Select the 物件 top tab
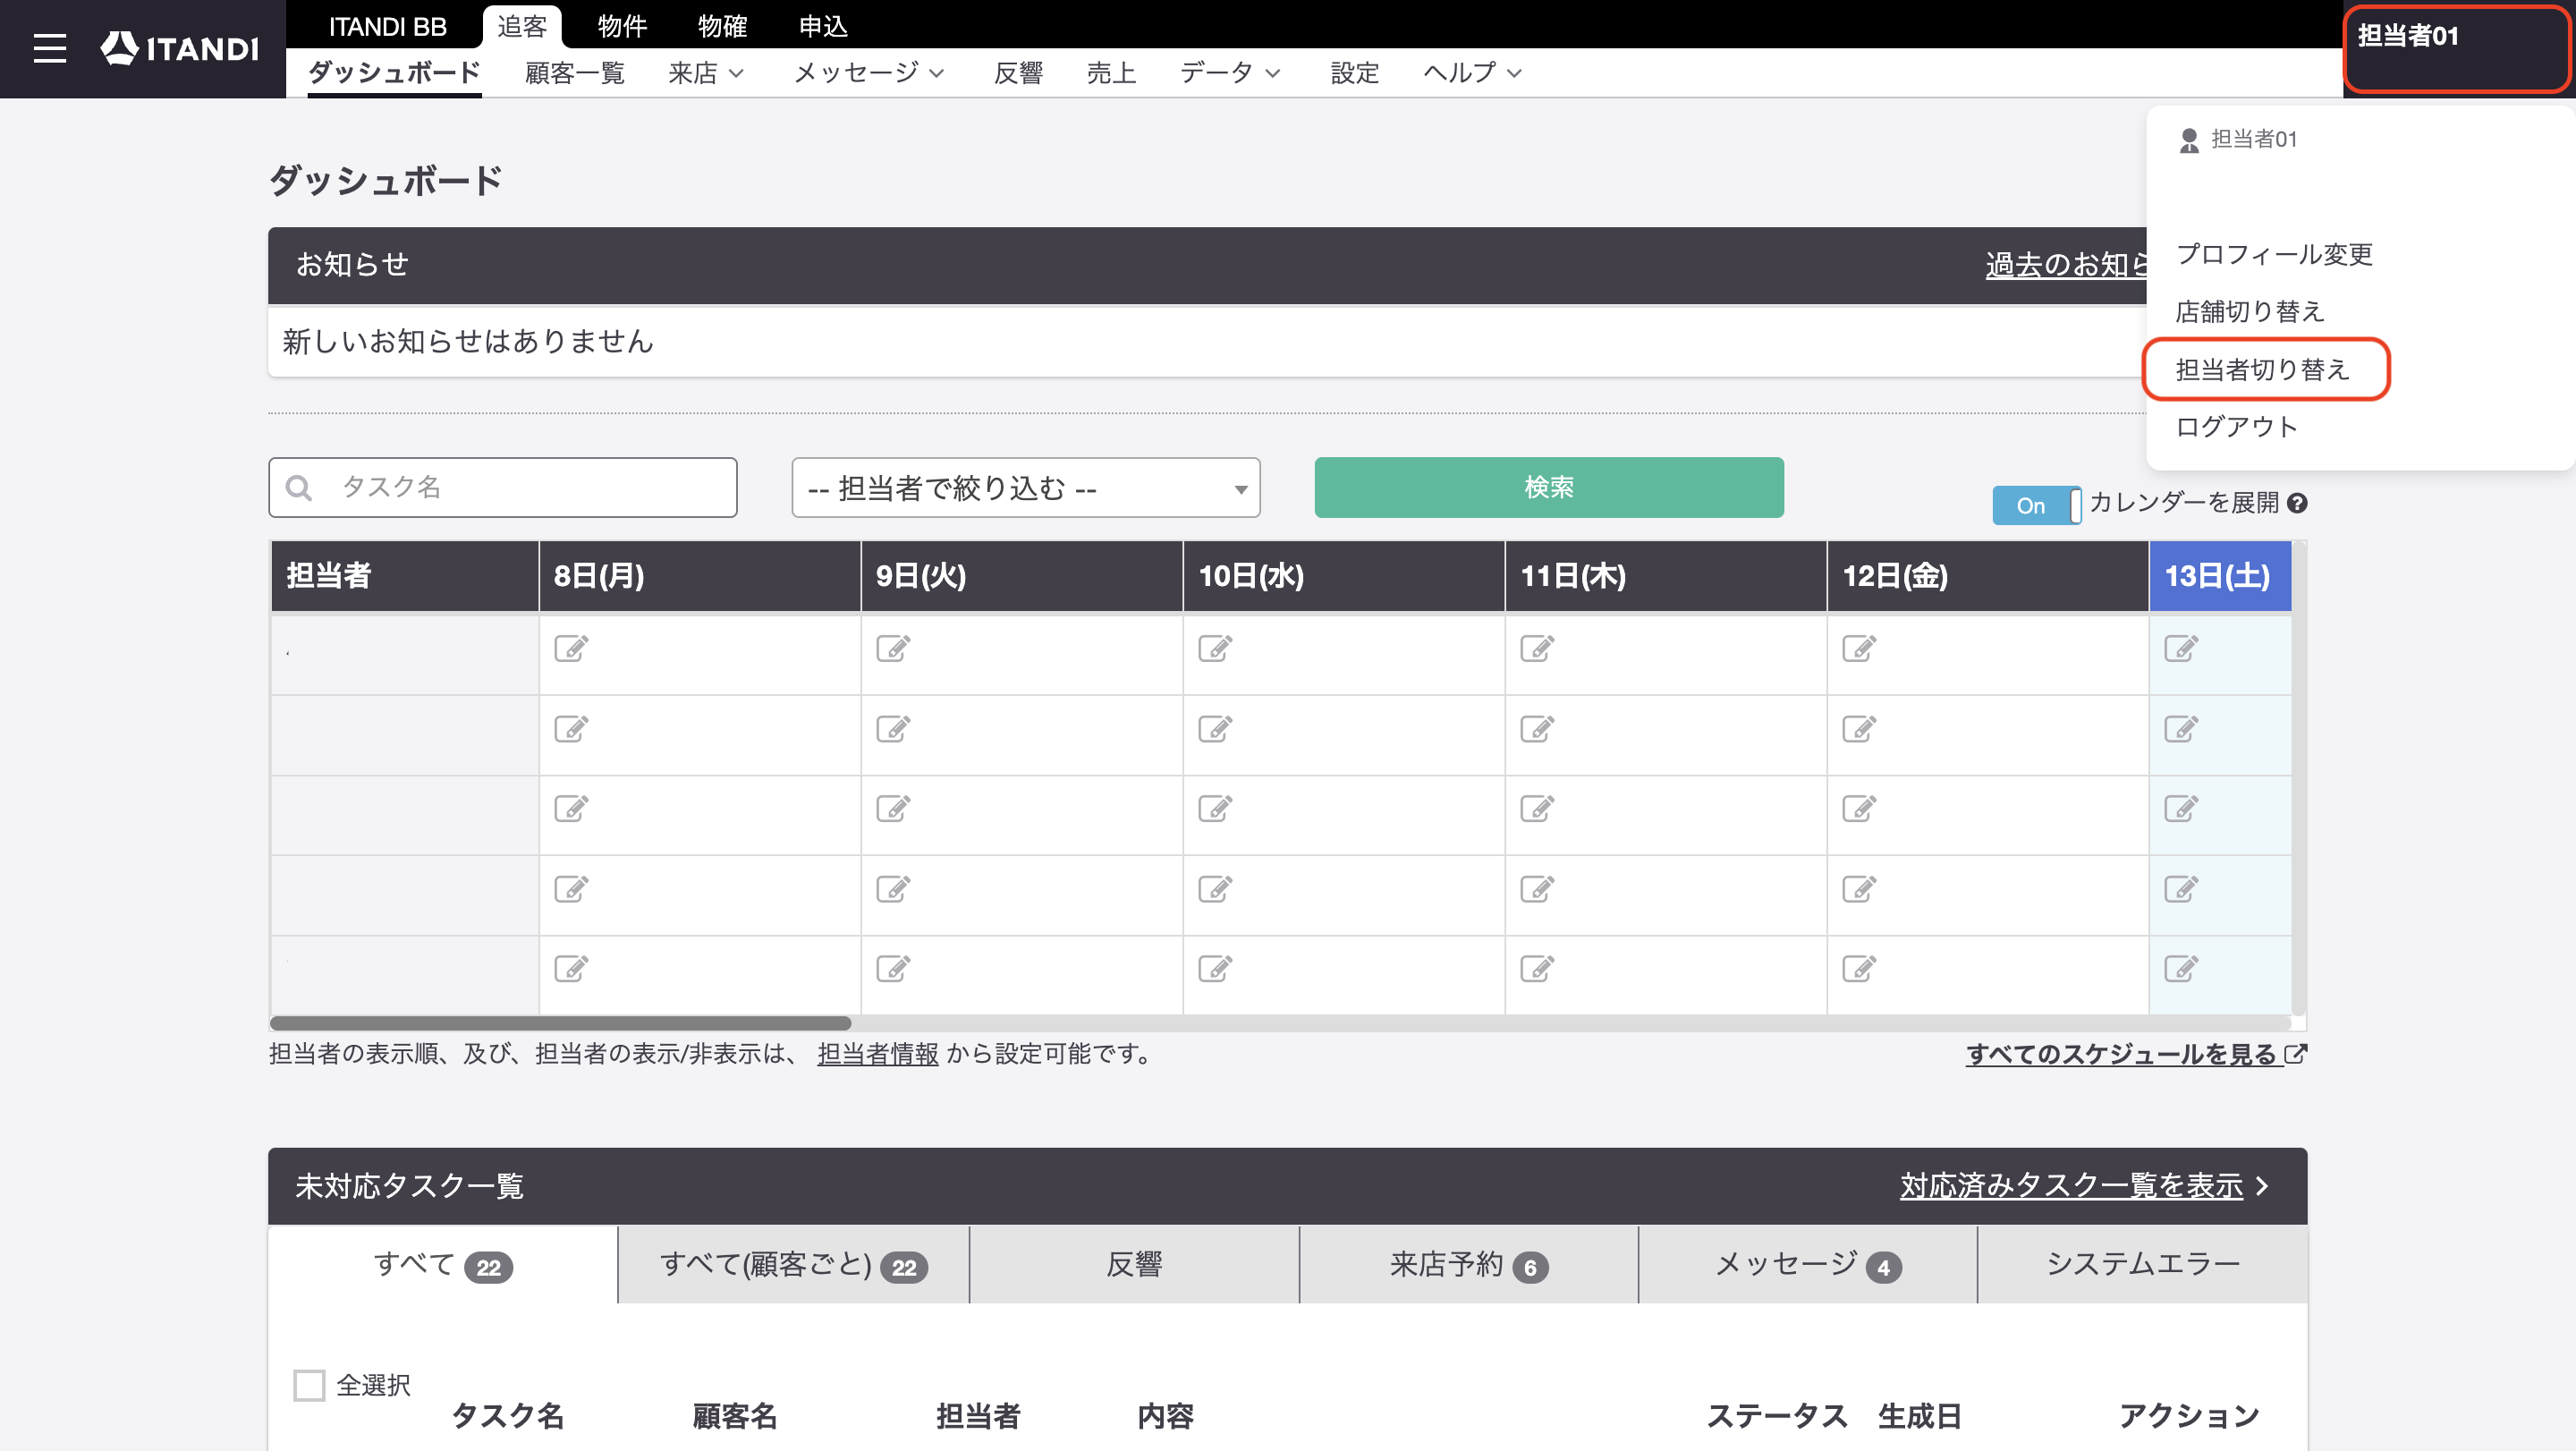The width and height of the screenshot is (2576, 1451). (622, 26)
